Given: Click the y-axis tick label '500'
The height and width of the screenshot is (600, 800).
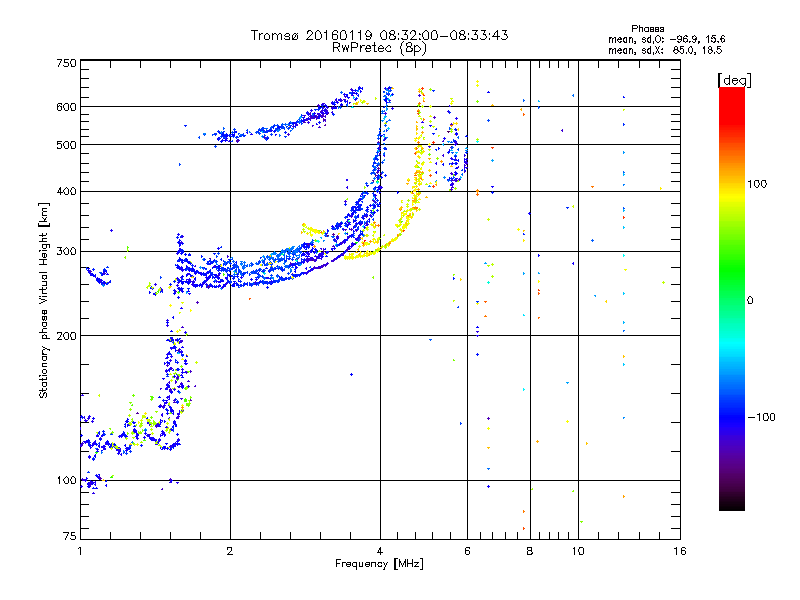Looking at the screenshot, I should click(67, 145).
